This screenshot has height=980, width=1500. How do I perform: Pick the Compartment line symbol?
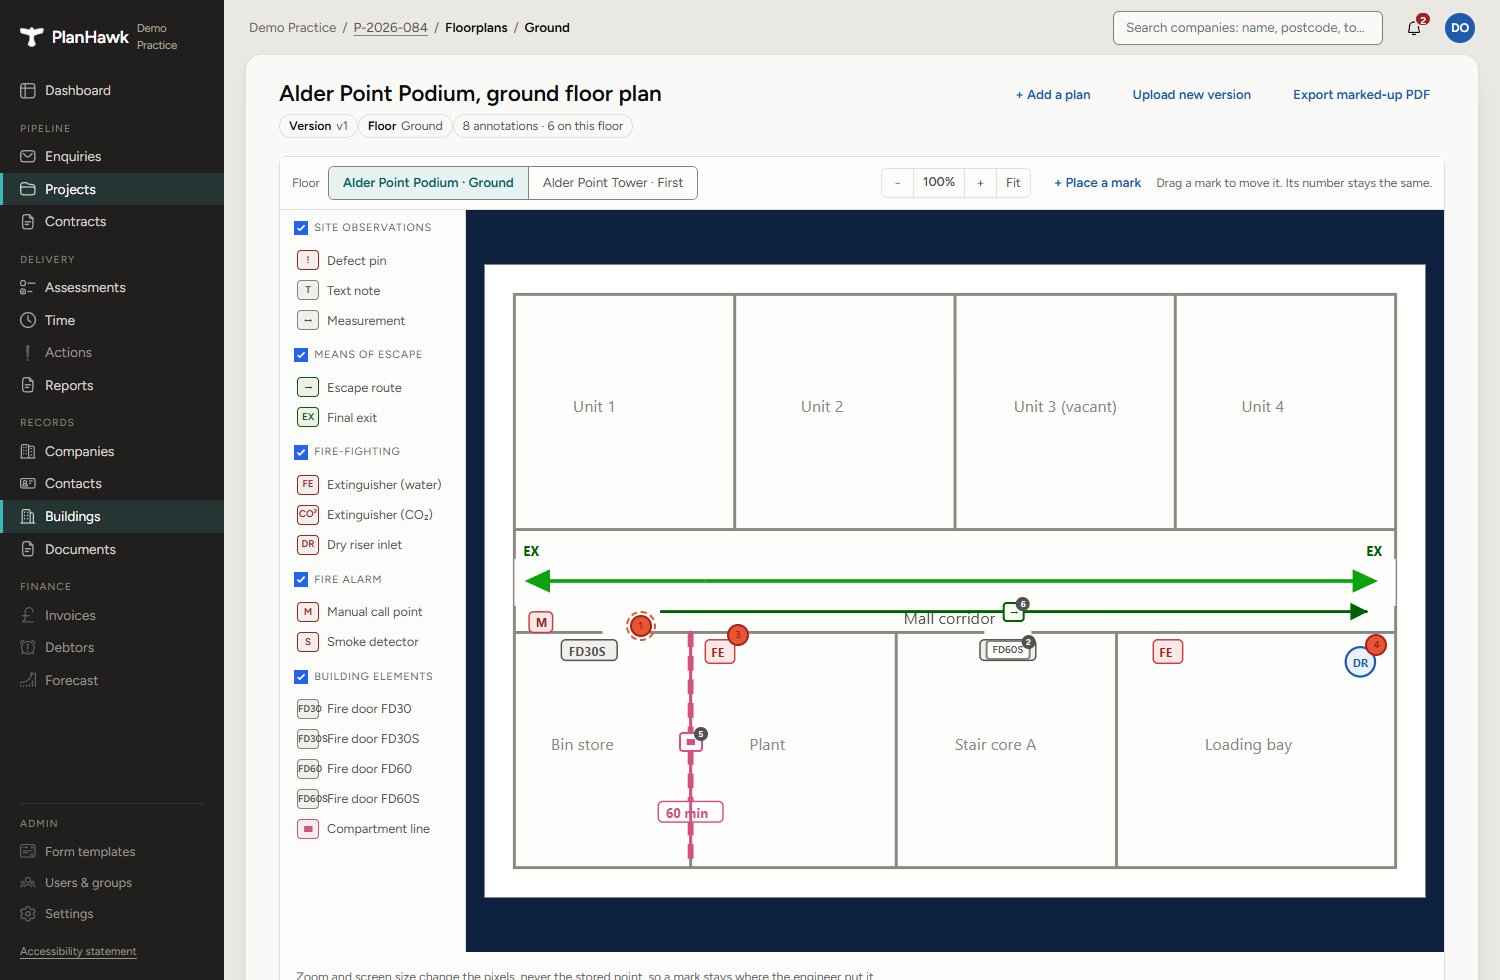[x=308, y=828]
